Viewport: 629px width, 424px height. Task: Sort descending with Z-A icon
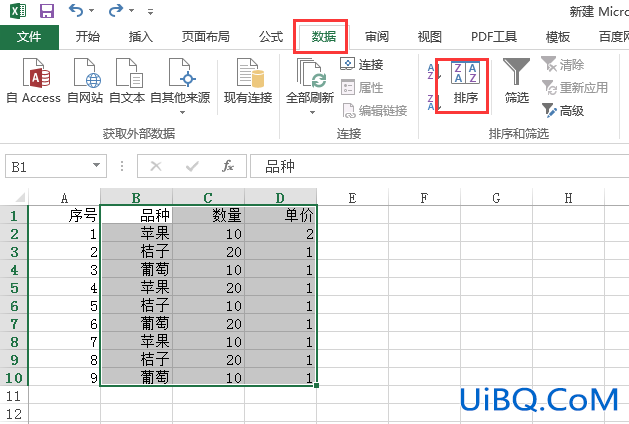(x=433, y=102)
